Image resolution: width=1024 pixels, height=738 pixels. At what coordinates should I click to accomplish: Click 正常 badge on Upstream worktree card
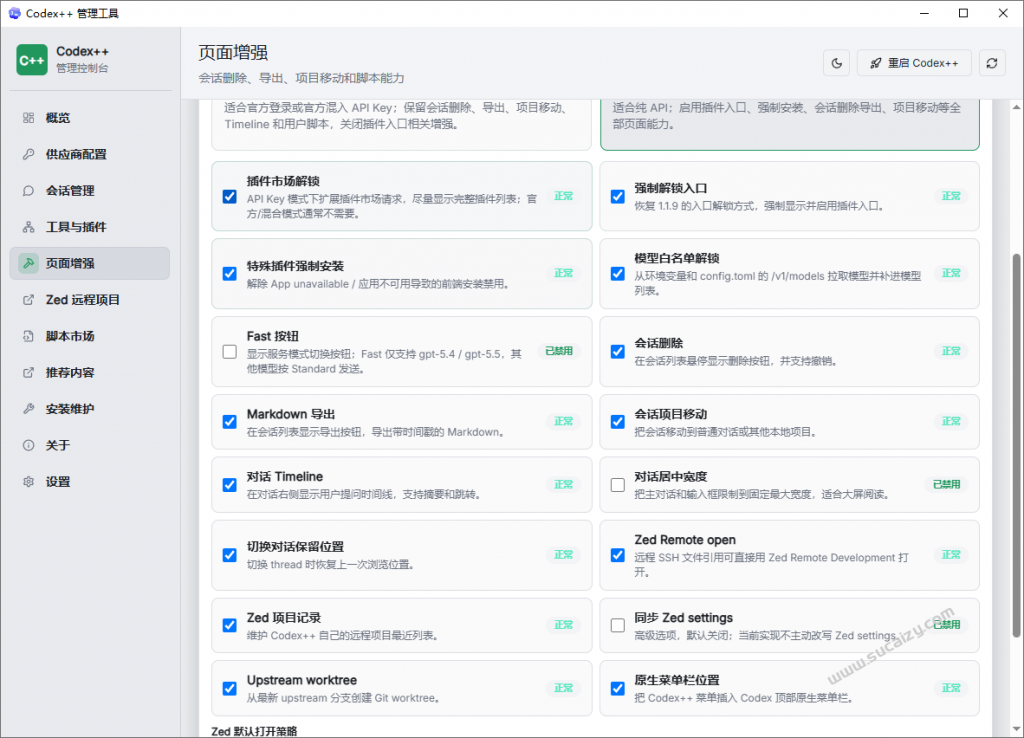pyautogui.click(x=564, y=688)
